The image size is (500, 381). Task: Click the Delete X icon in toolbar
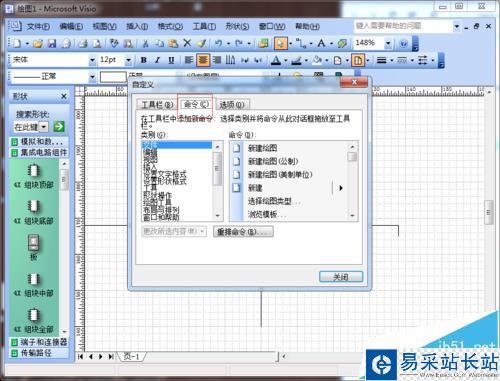tap(187, 43)
